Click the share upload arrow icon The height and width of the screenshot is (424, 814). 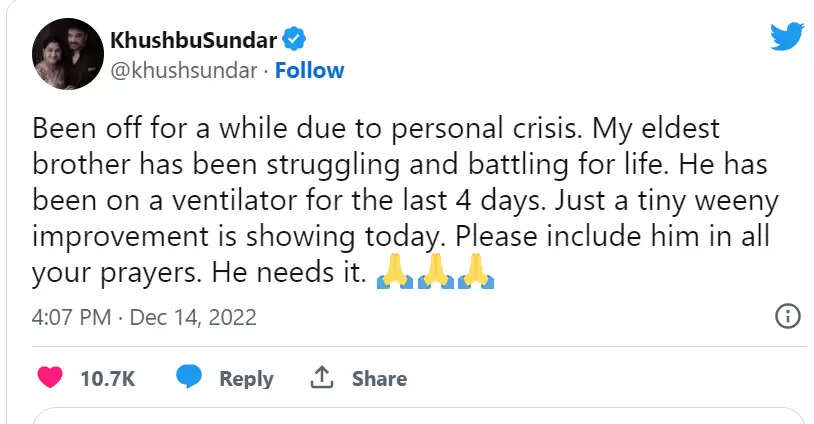click(321, 377)
